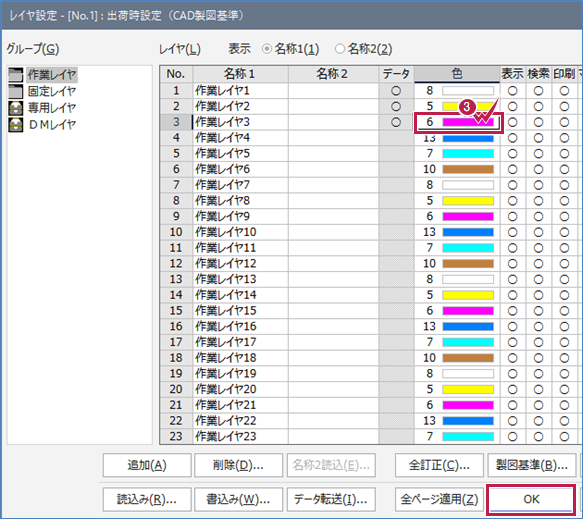Select the 名称2(2) display radio button

click(x=339, y=49)
